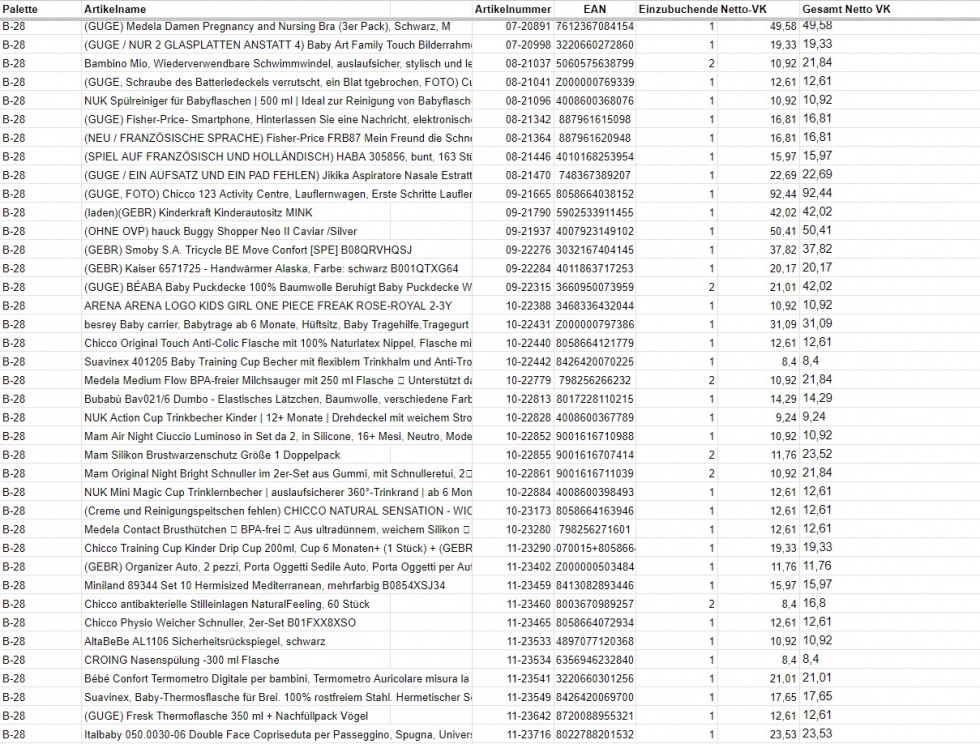
Task: Click the Italbaby 050.0030-06 Double Face cell
Action: point(278,735)
